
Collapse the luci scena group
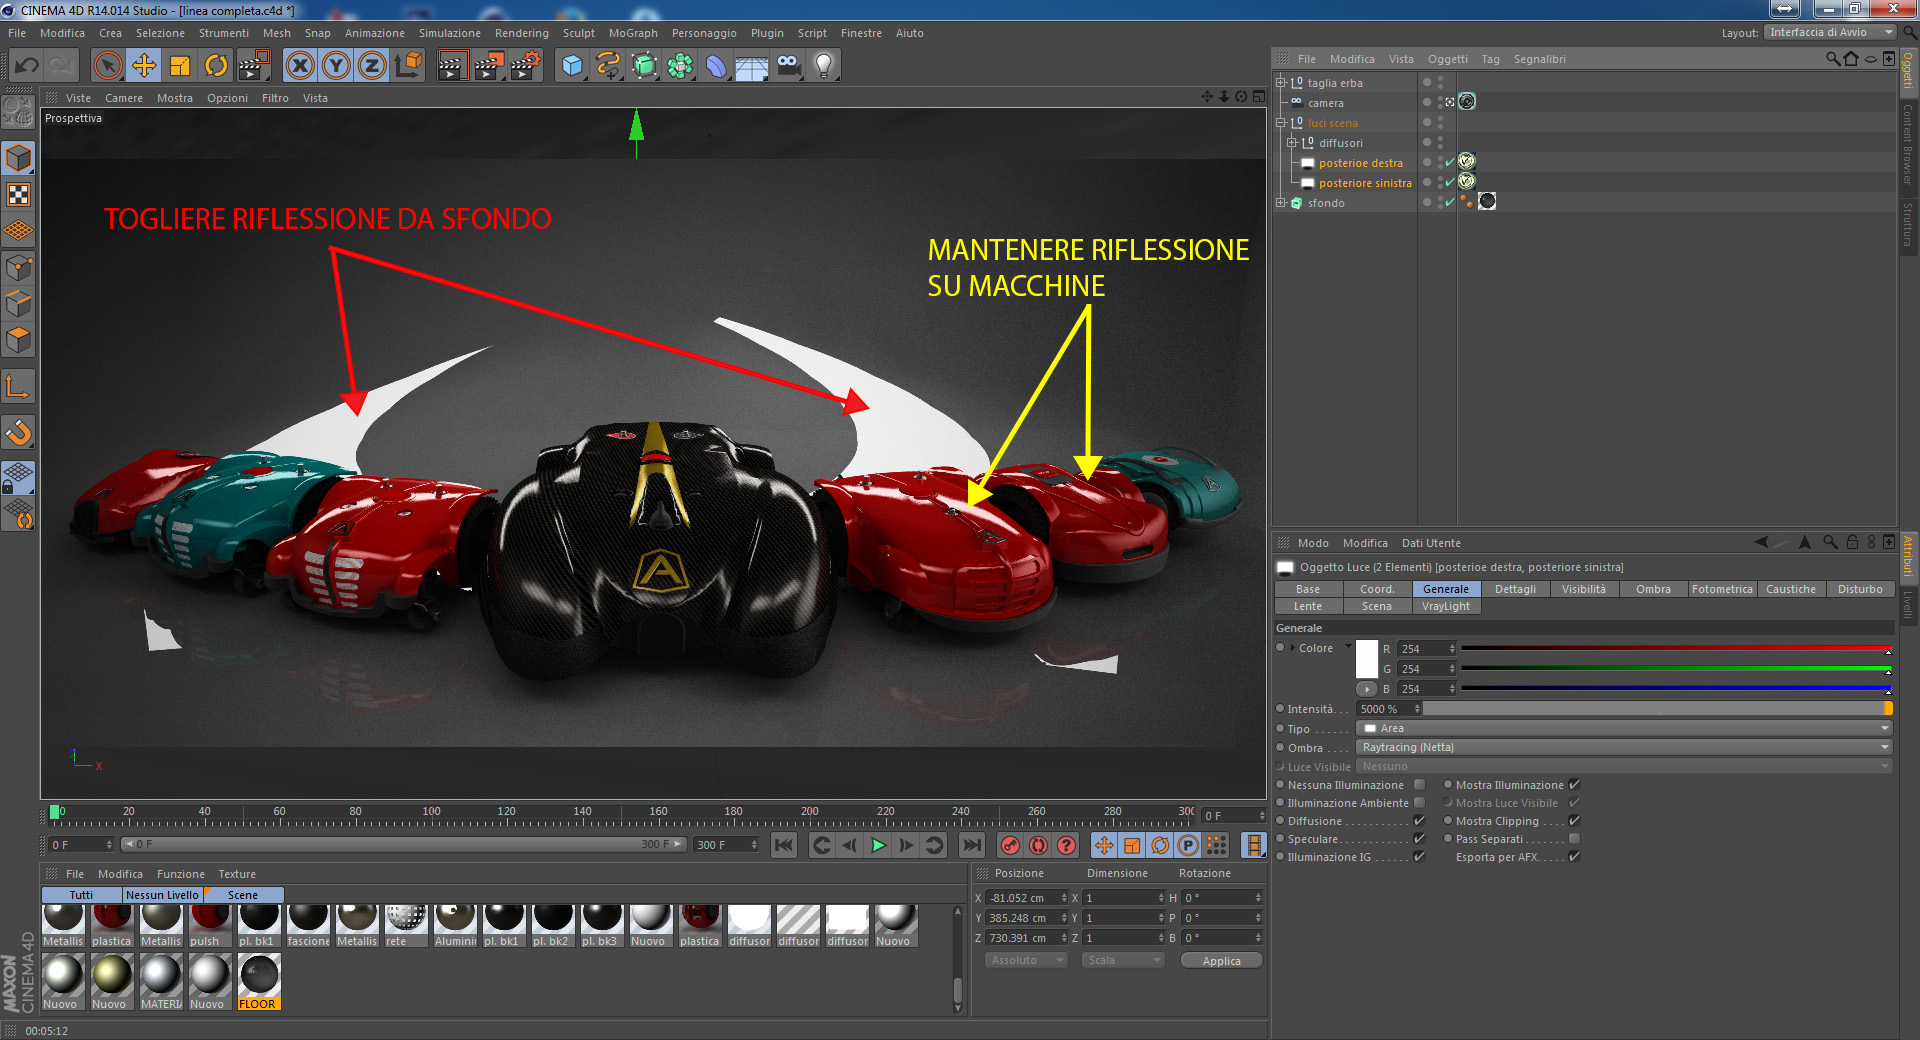pos(1280,123)
